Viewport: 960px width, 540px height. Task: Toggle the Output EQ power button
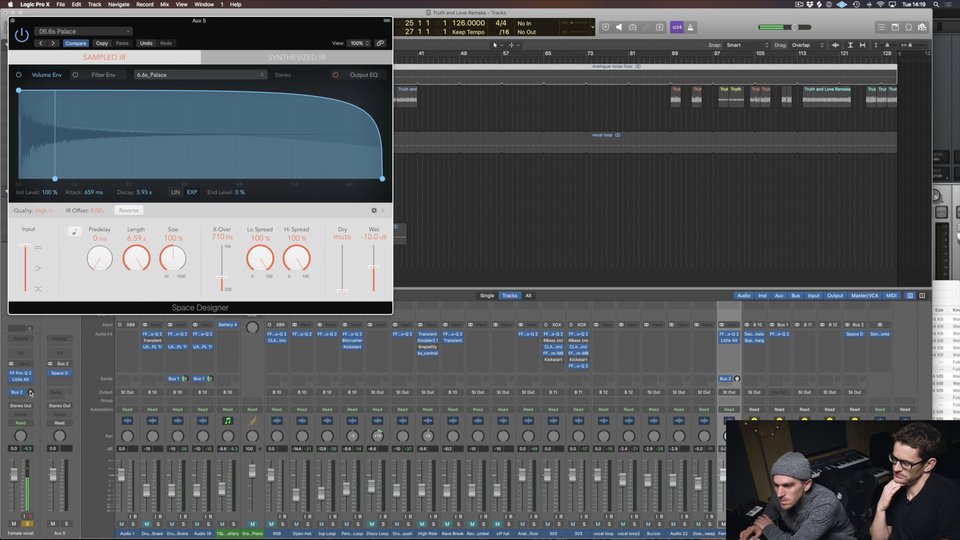(x=335, y=75)
